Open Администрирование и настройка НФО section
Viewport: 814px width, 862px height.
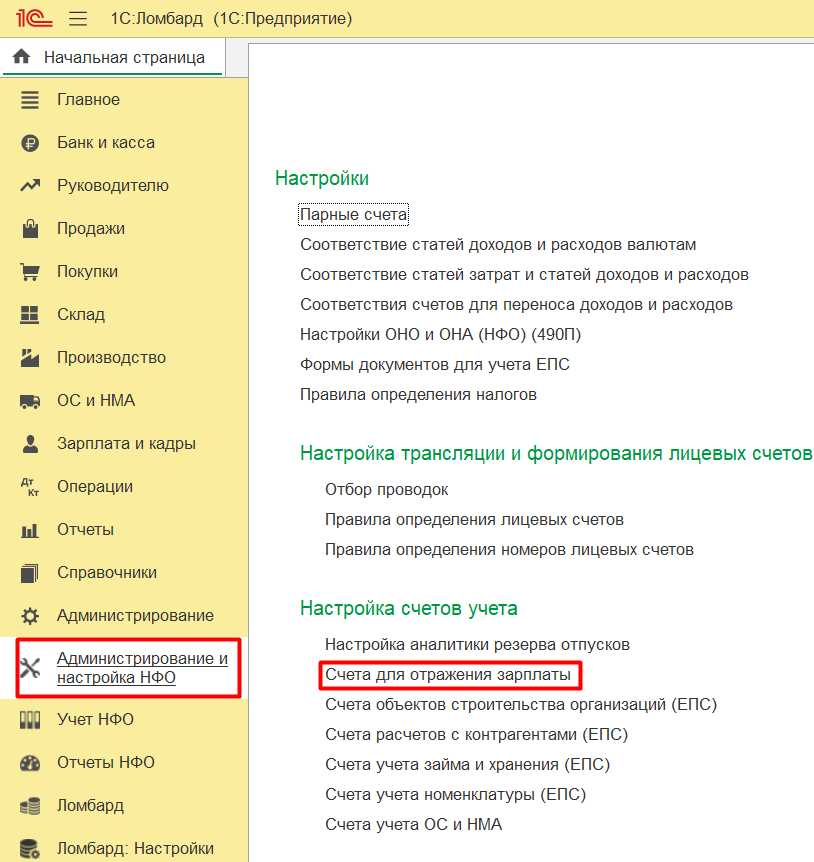pos(142,668)
